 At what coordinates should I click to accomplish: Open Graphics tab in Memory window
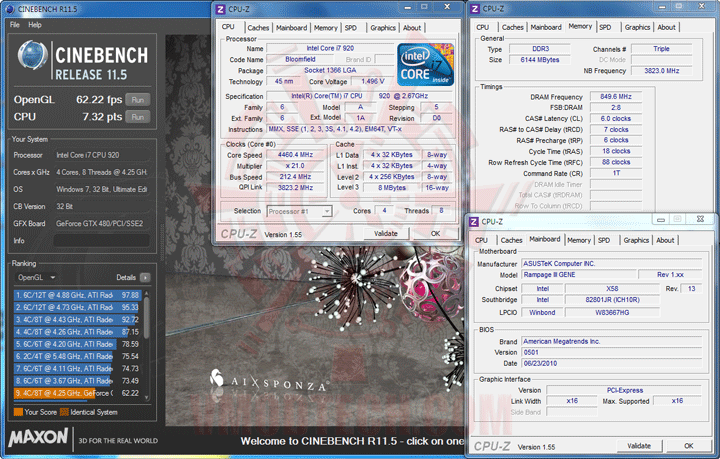637,27
